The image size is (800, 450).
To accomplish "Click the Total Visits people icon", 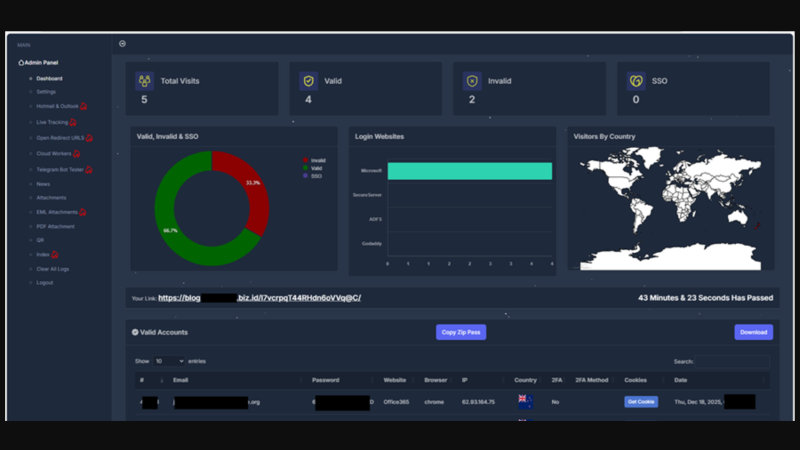I will pos(144,81).
